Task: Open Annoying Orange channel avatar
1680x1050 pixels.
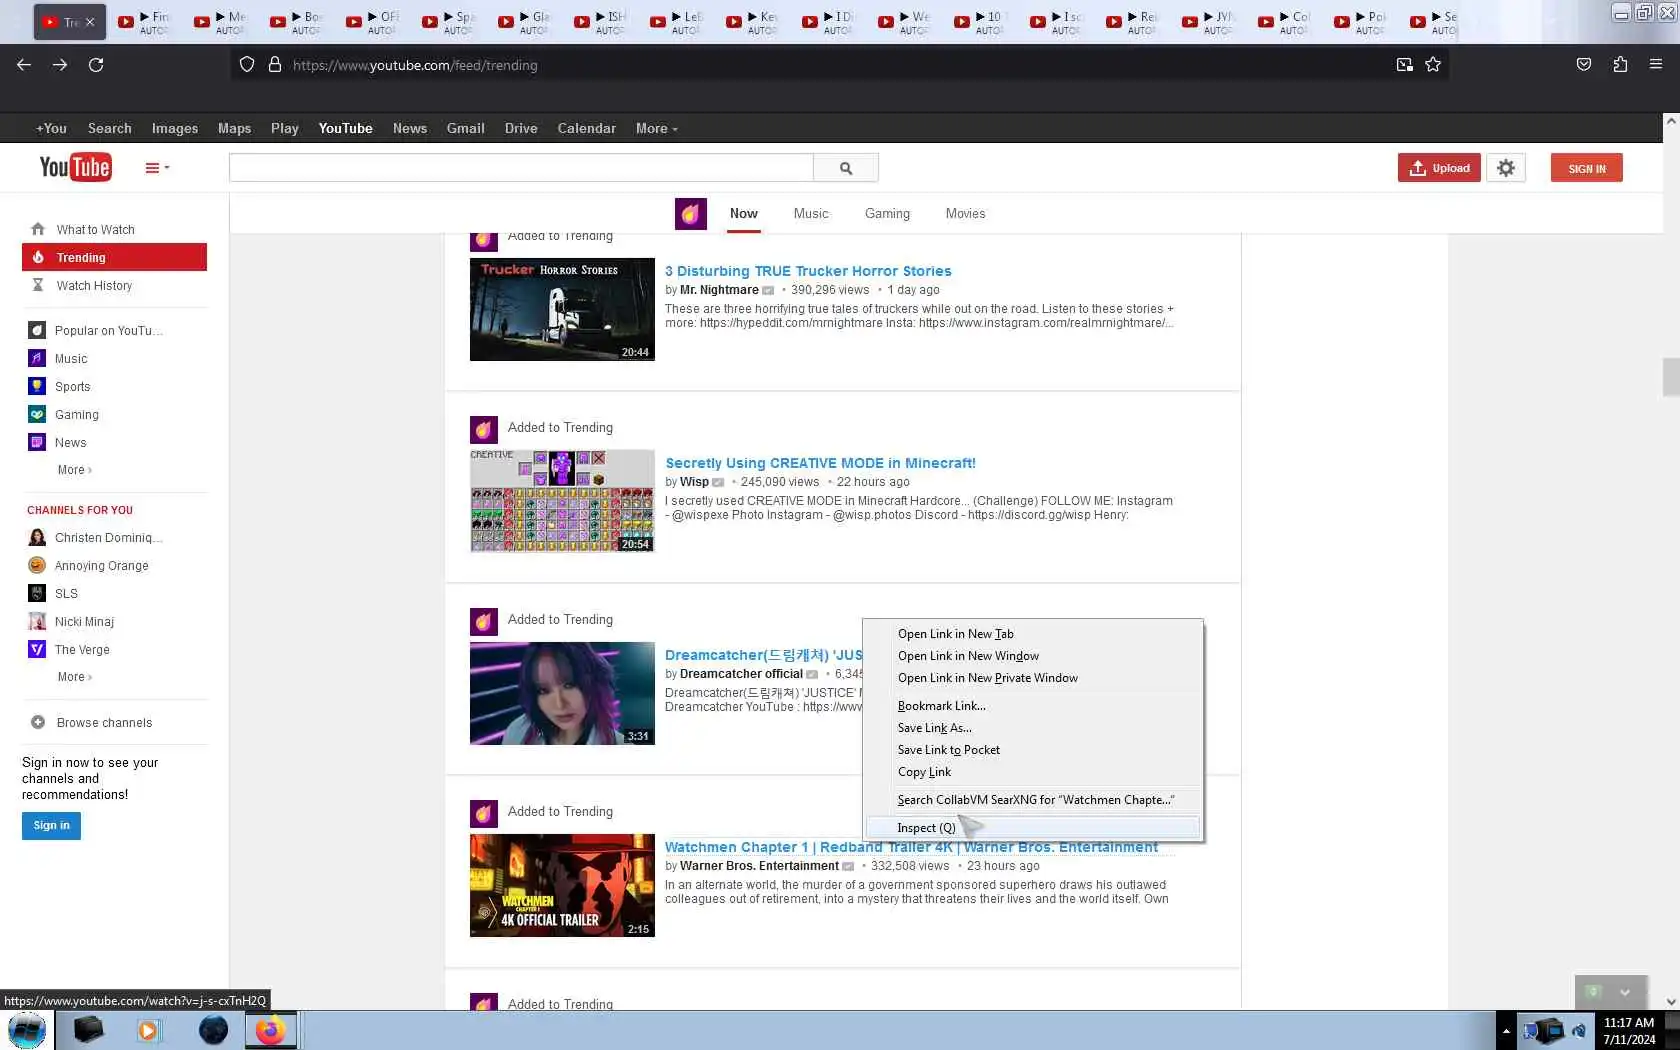Action: [37, 566]
